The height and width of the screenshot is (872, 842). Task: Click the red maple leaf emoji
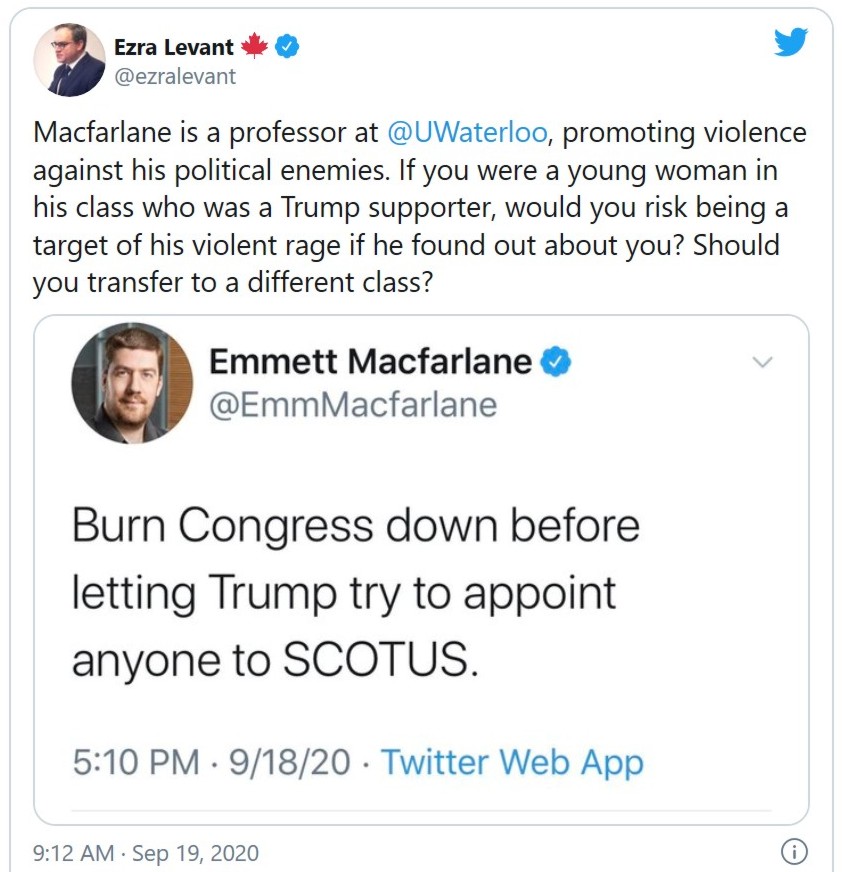[255, 47]
